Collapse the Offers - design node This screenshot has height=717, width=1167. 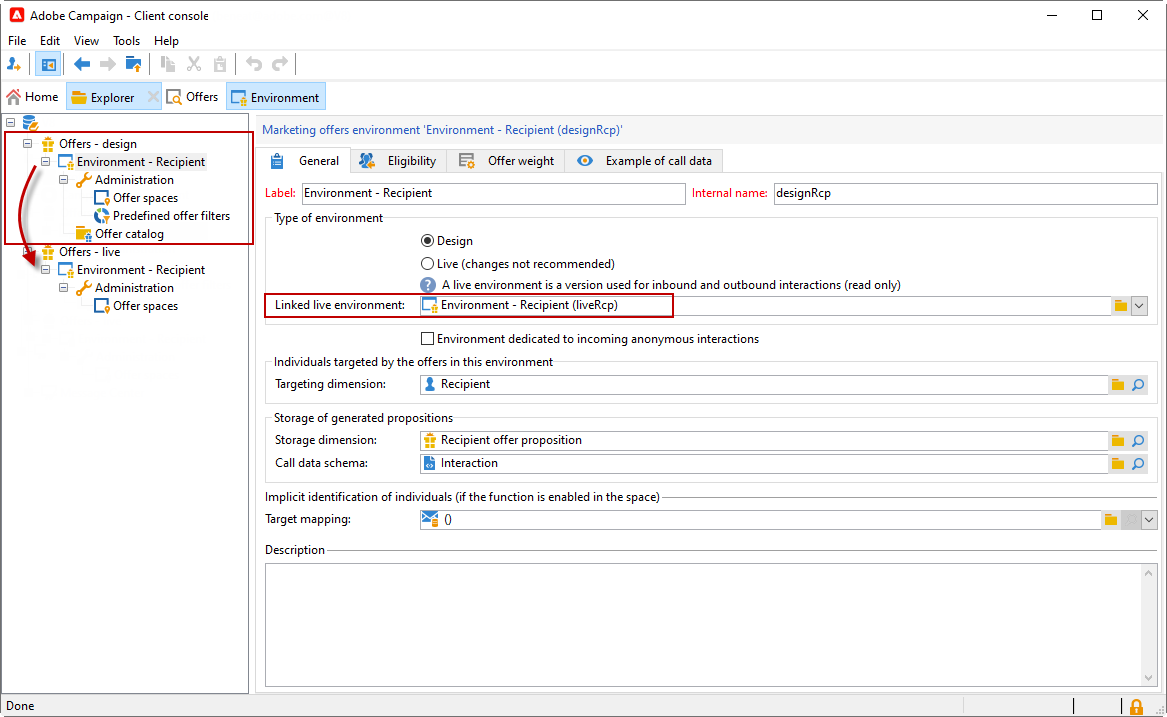(x=28, y=144)
